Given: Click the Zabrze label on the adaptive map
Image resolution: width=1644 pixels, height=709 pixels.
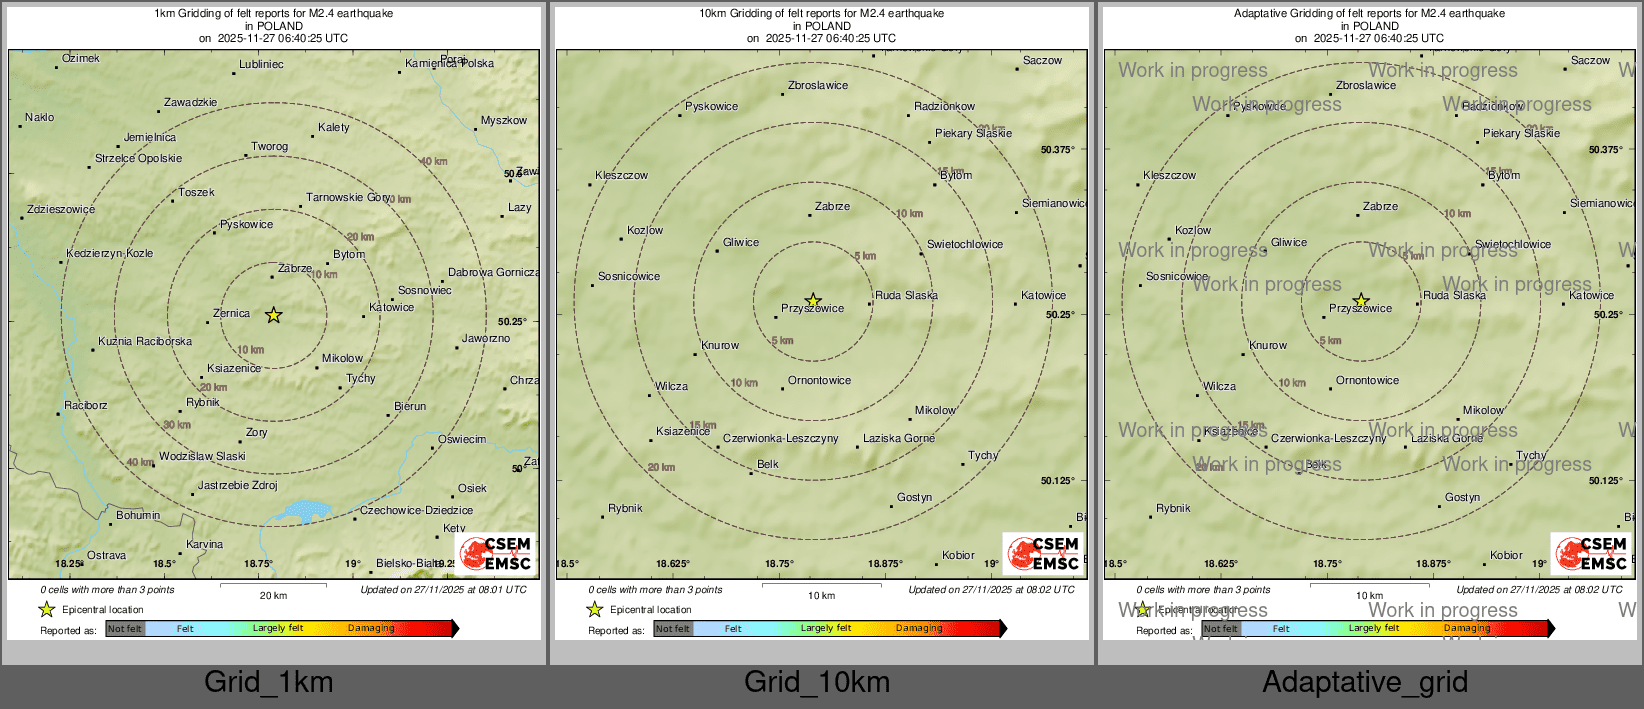Looking at the screenshot, I should click(x=1381, y=206).
